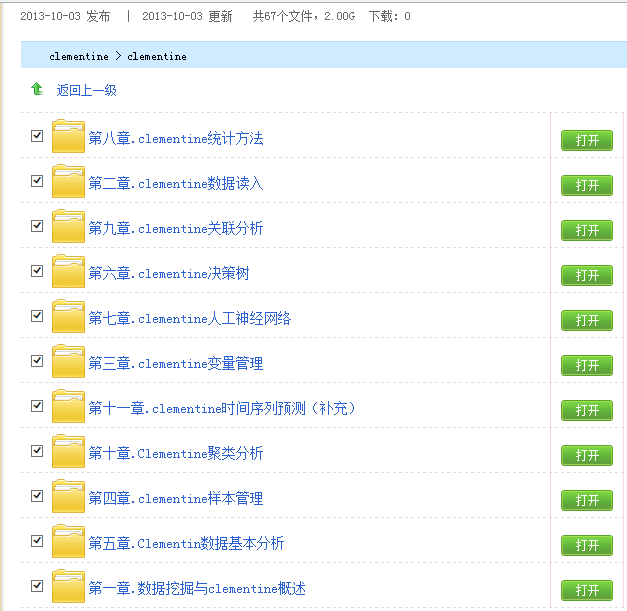Toggle checkbox for 第十一章 时间序列预测
The image size is (627, 611).
(37, 406)
